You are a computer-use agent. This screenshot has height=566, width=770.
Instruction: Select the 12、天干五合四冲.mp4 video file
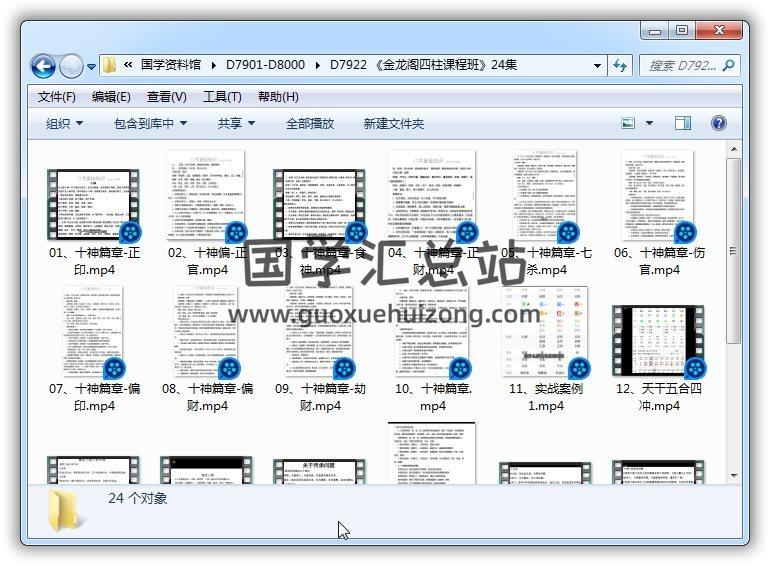[659, 342]
